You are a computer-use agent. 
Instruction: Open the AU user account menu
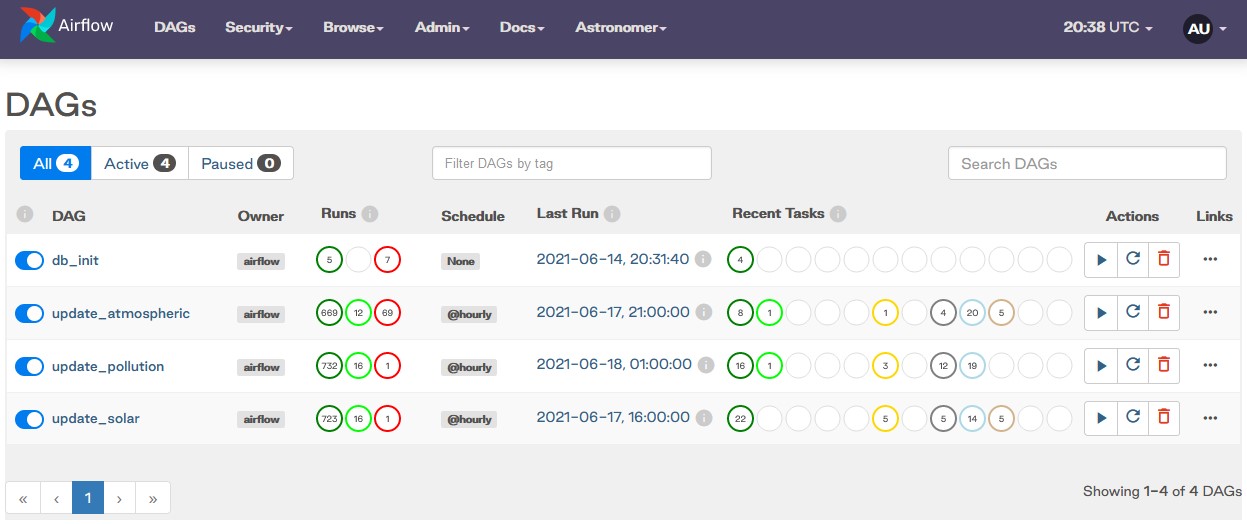1204,29
